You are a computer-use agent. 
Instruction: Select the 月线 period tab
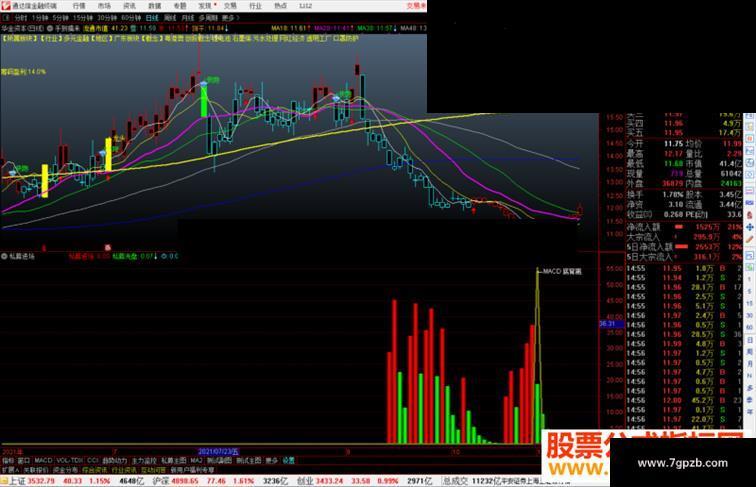(188, 18)
